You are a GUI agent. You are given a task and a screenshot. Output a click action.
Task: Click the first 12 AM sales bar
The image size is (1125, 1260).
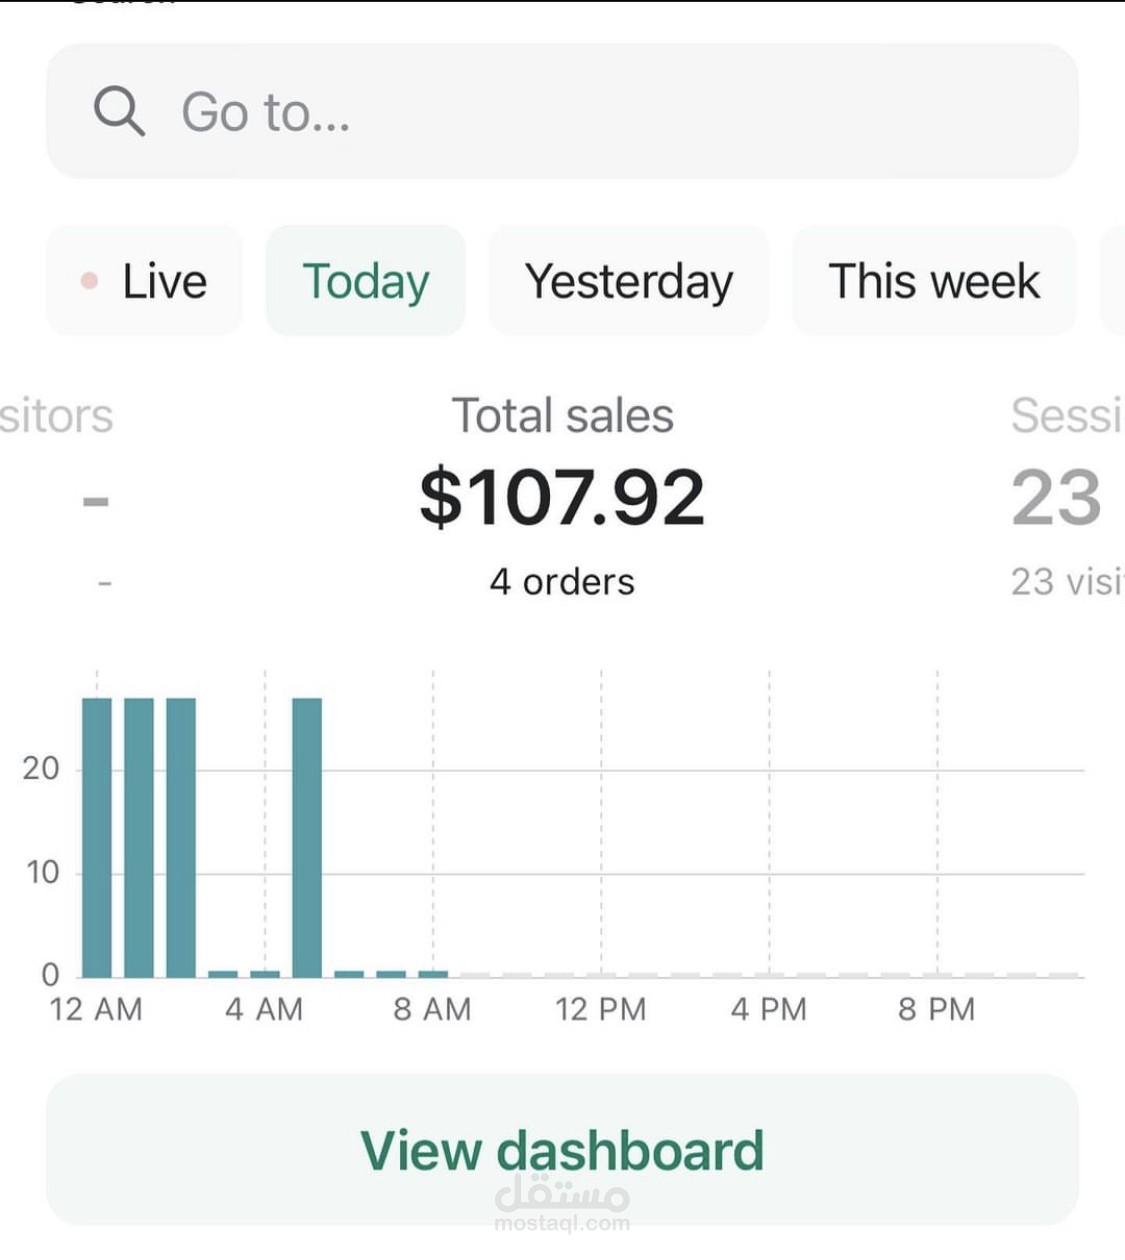[x=97, y=838]
